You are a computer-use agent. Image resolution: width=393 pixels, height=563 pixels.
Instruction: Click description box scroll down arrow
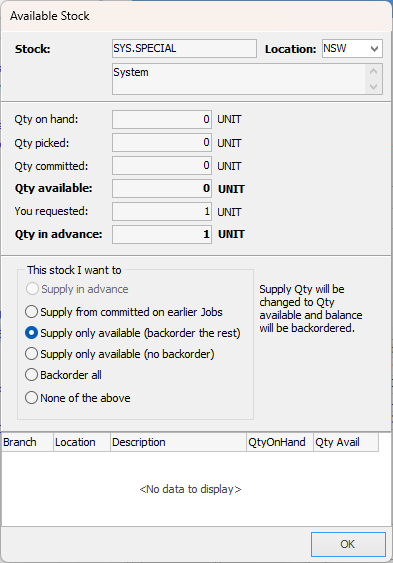point(374,87)
